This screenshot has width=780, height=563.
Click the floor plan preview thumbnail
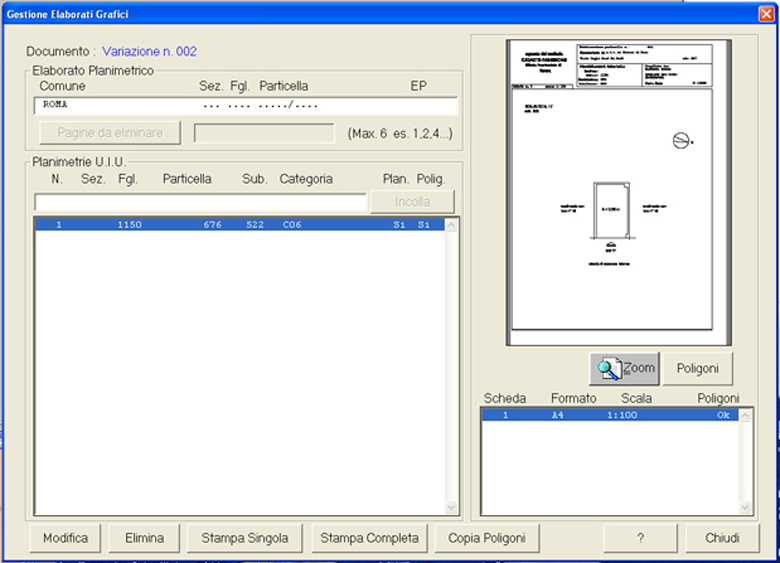618,192
